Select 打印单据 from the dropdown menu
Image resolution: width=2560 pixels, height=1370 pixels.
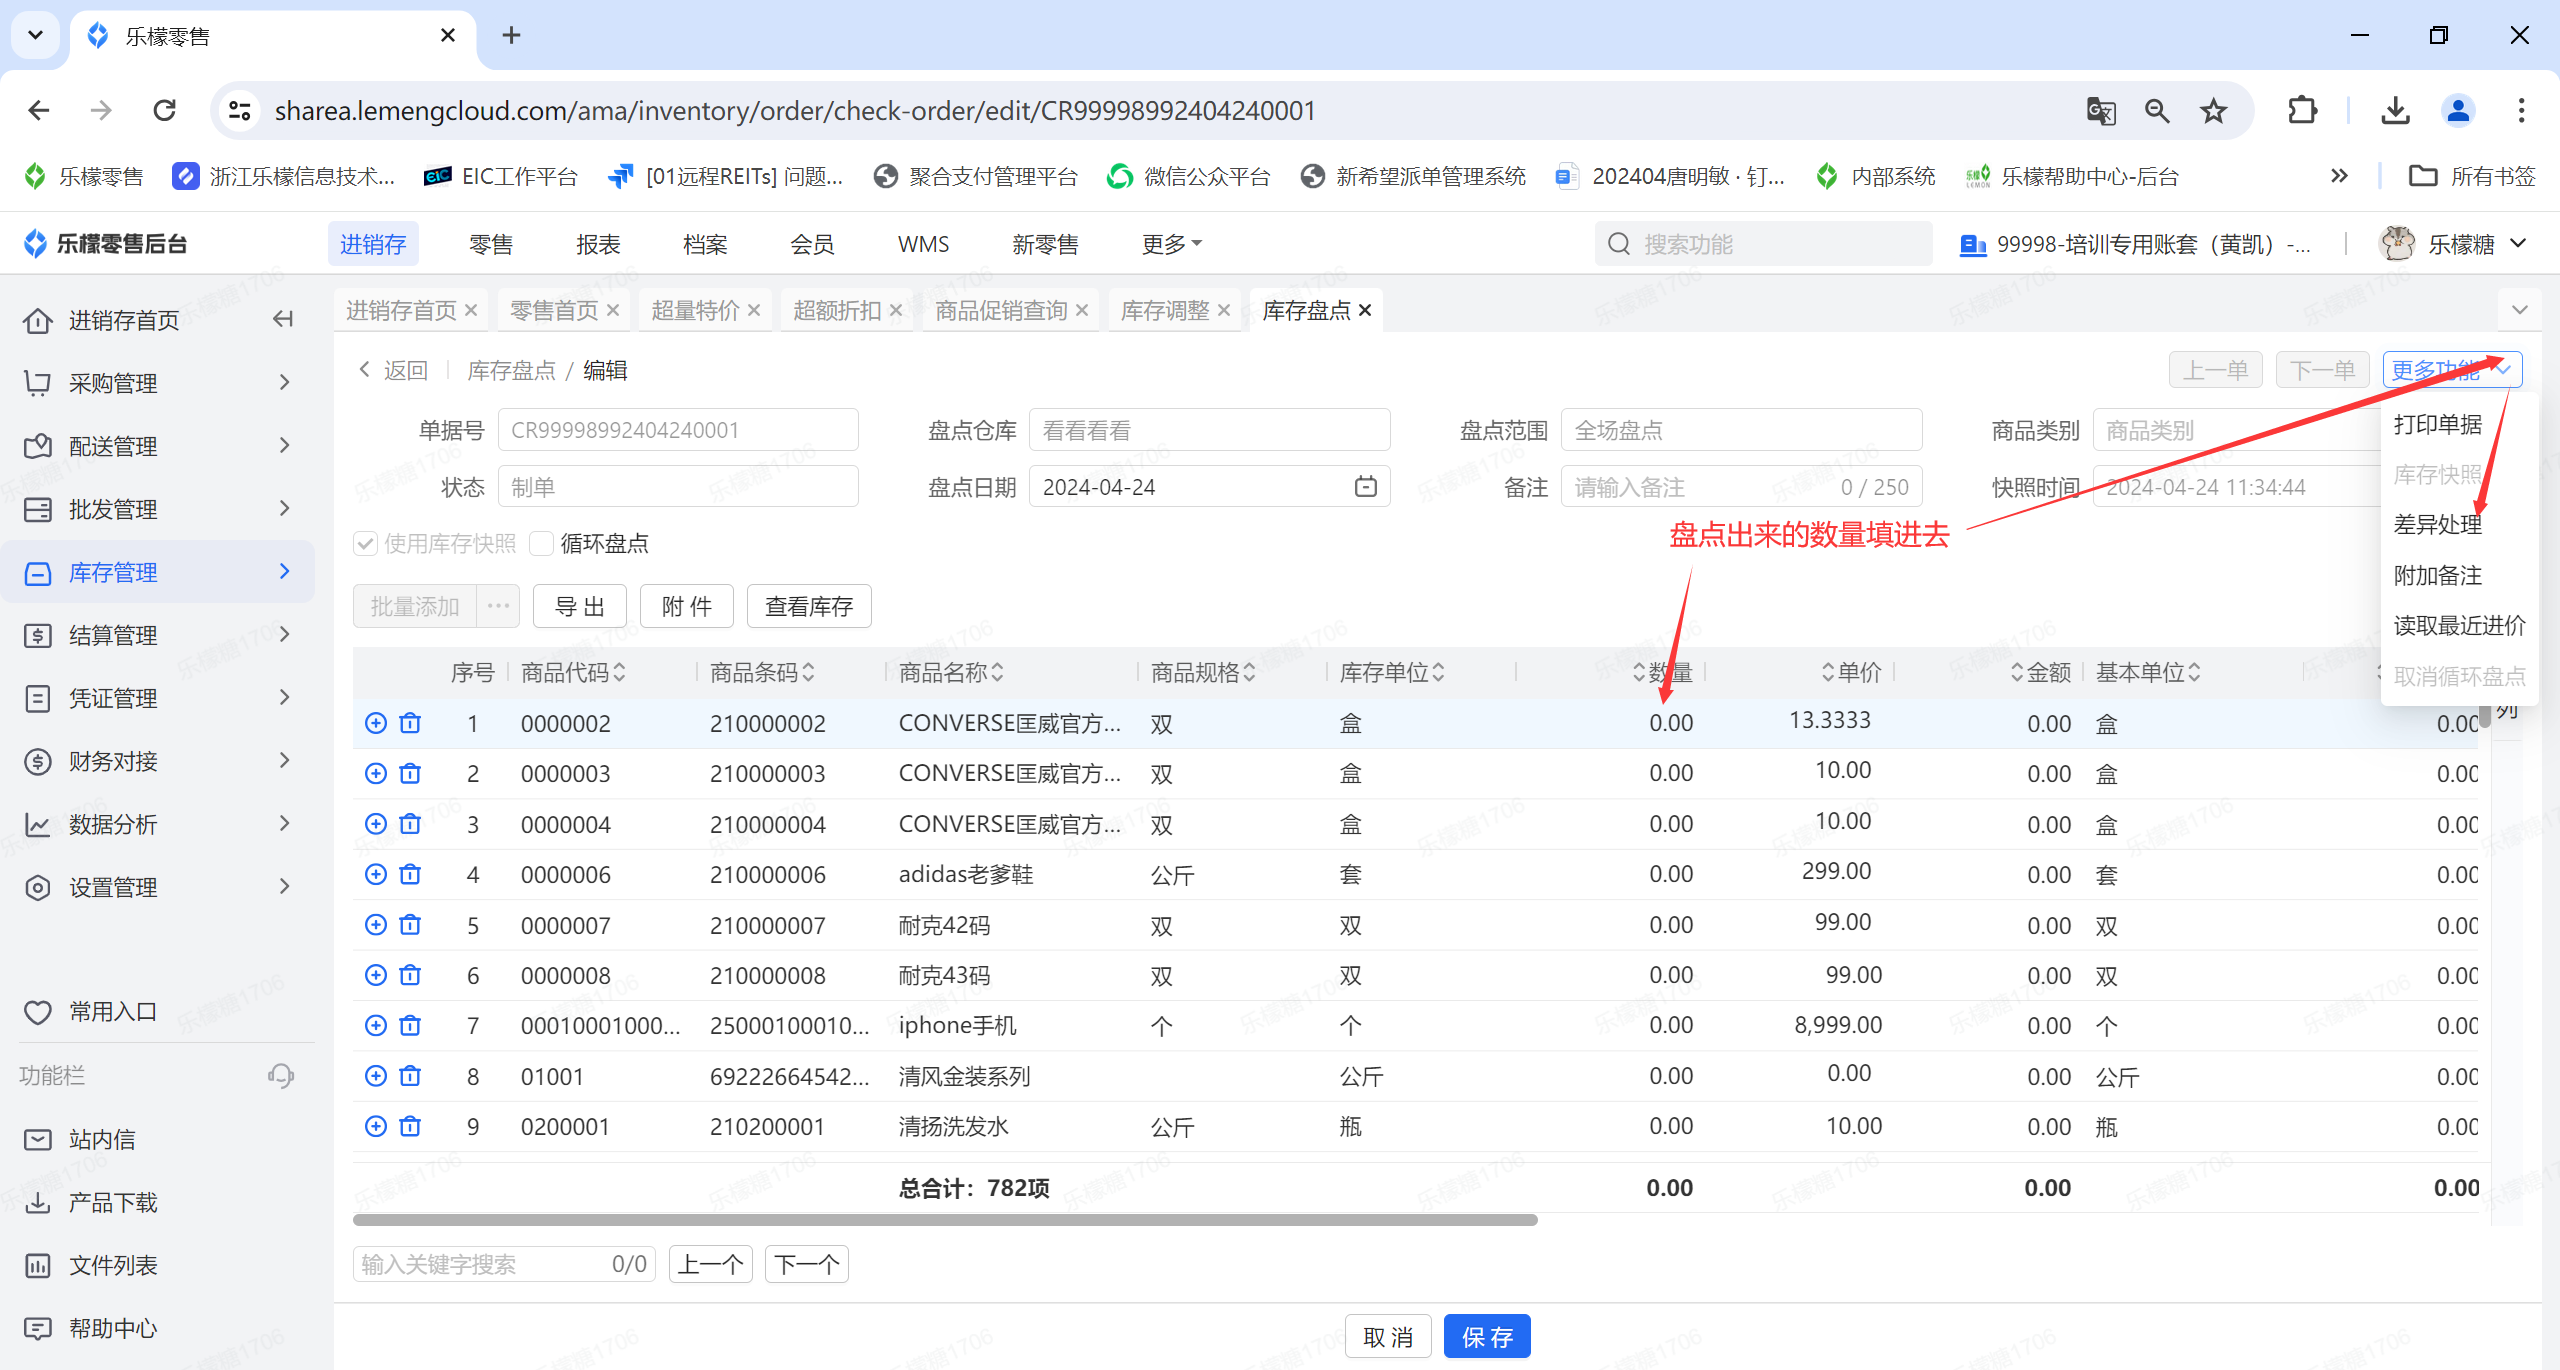(x=2437, y=425)
